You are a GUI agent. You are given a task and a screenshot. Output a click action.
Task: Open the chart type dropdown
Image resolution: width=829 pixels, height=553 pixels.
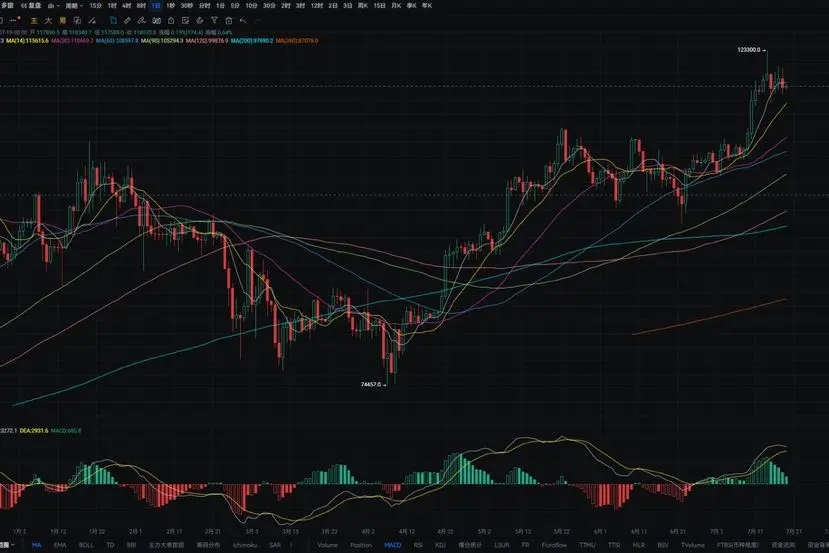[54, 6]
